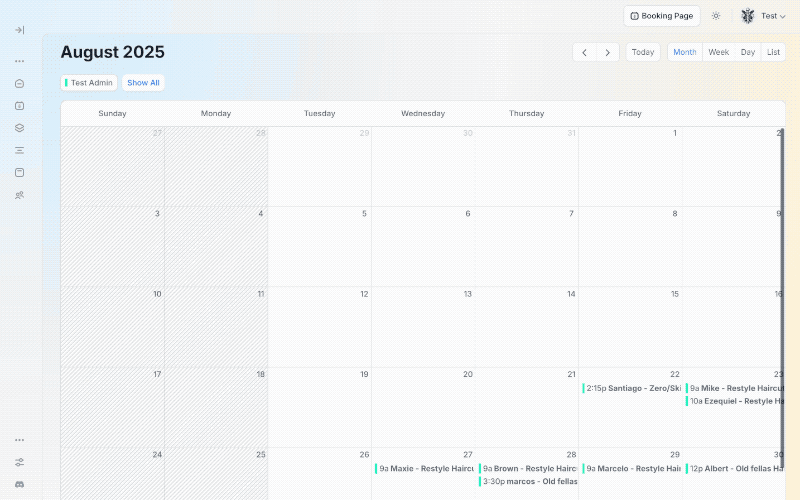Select day number 3
Image resolution: width=800 pixels, height=500 pixels.
coord(157,213)
